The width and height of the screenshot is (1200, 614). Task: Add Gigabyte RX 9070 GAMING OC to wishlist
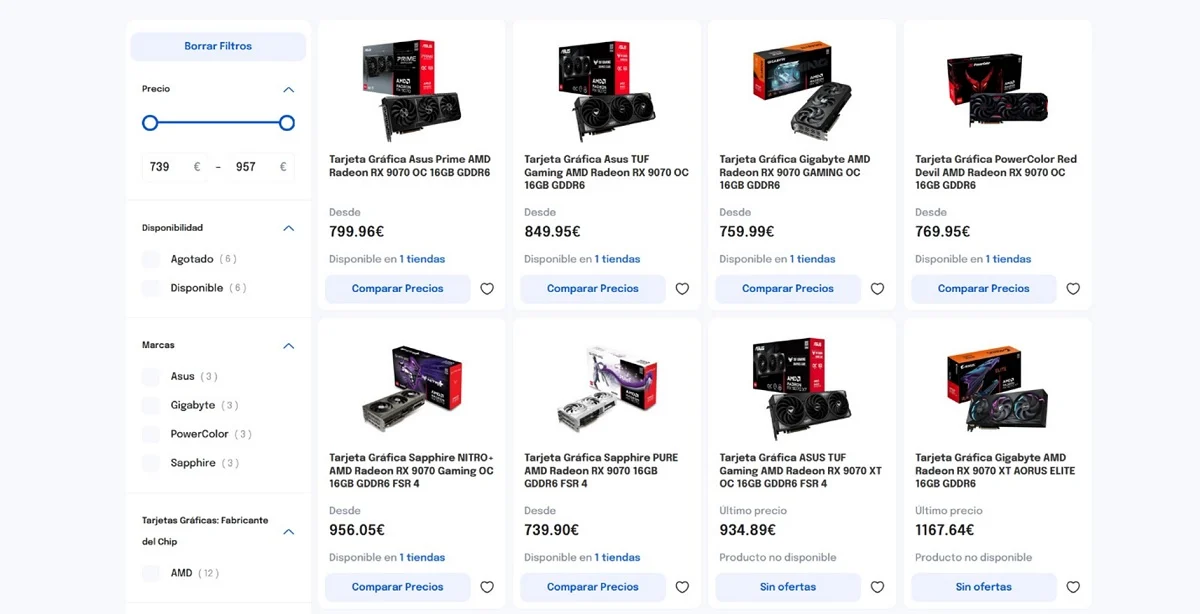[877, 289]
